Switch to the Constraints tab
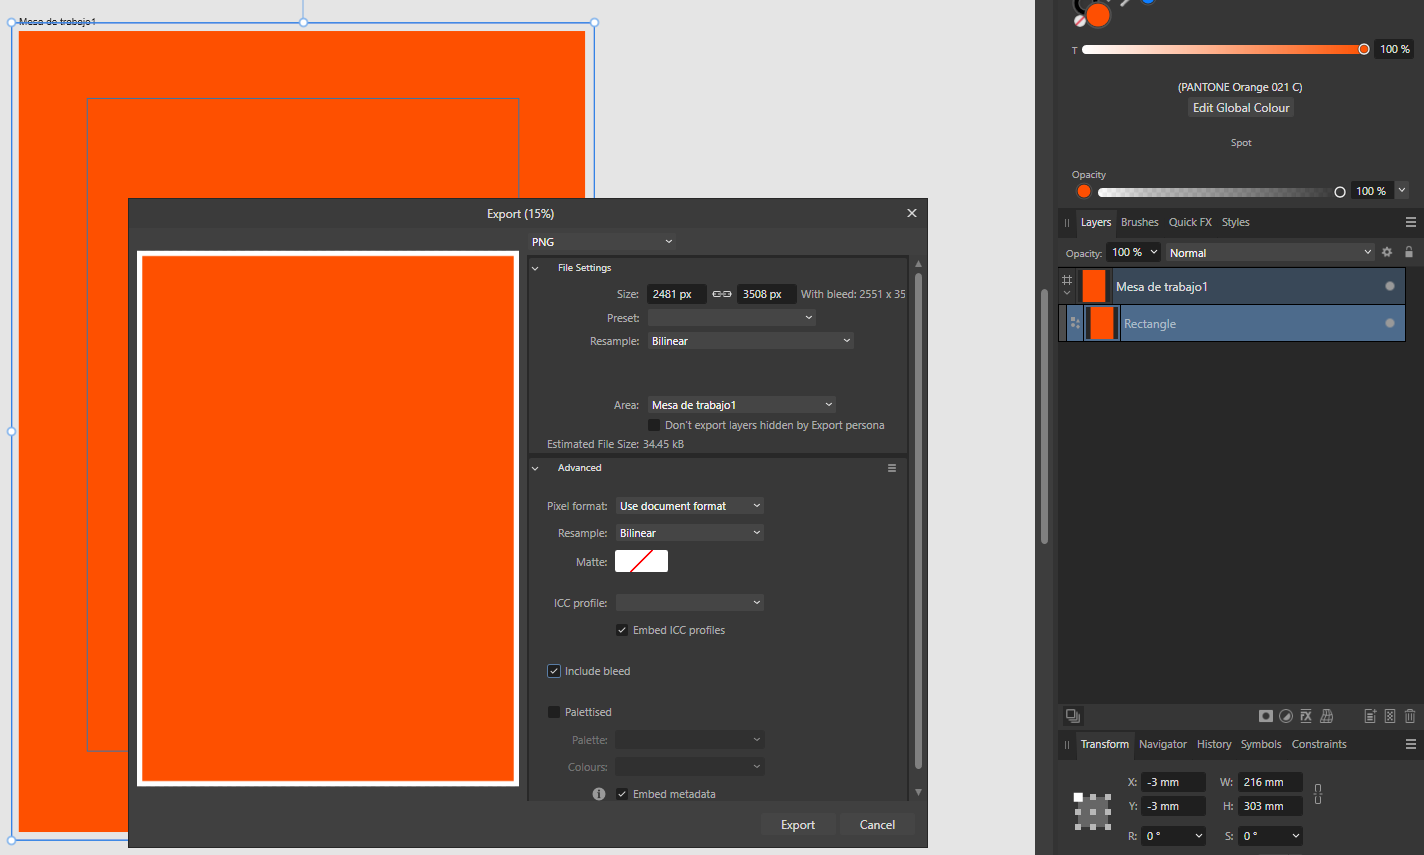The image size is (1424, 855). tap(1319, 745)
